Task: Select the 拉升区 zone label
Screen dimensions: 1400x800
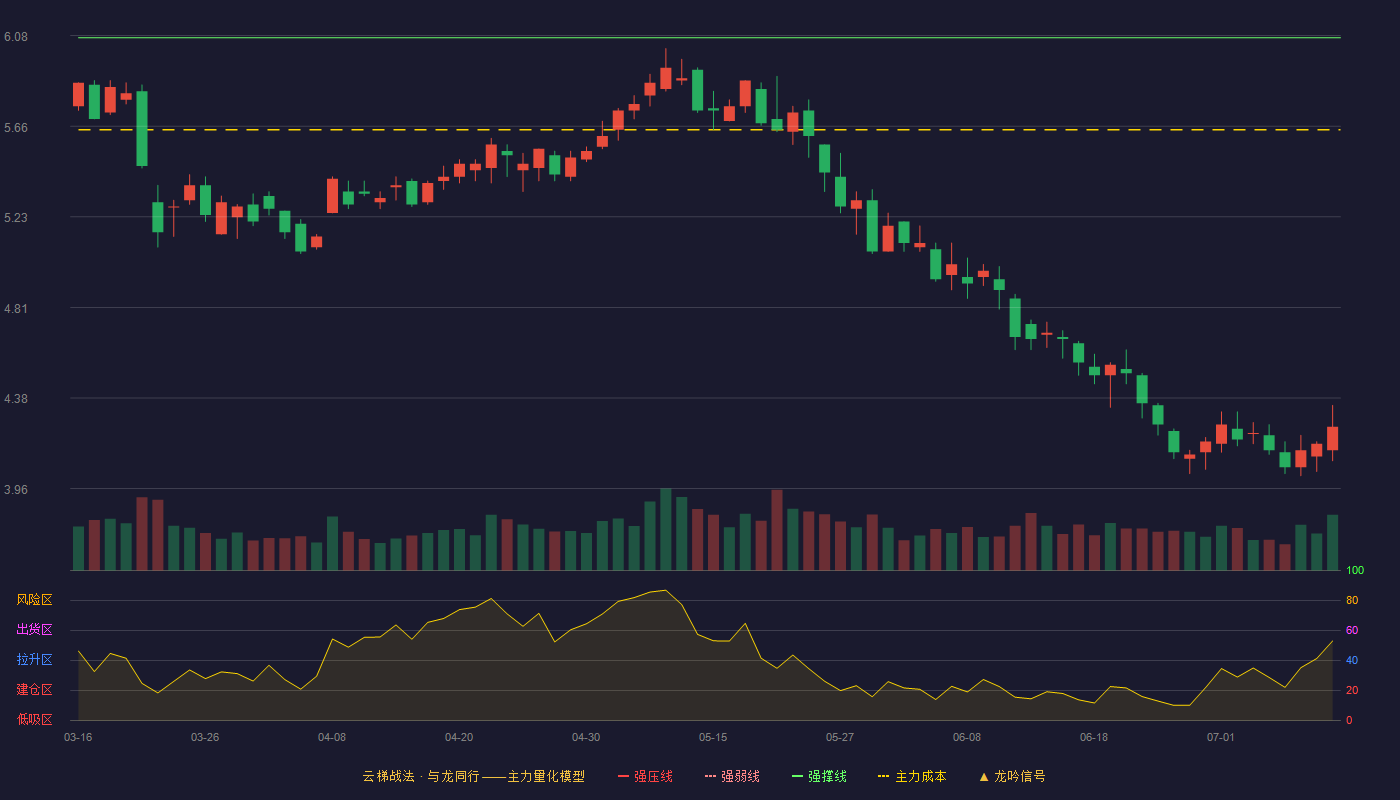Action: pos(34,660)
